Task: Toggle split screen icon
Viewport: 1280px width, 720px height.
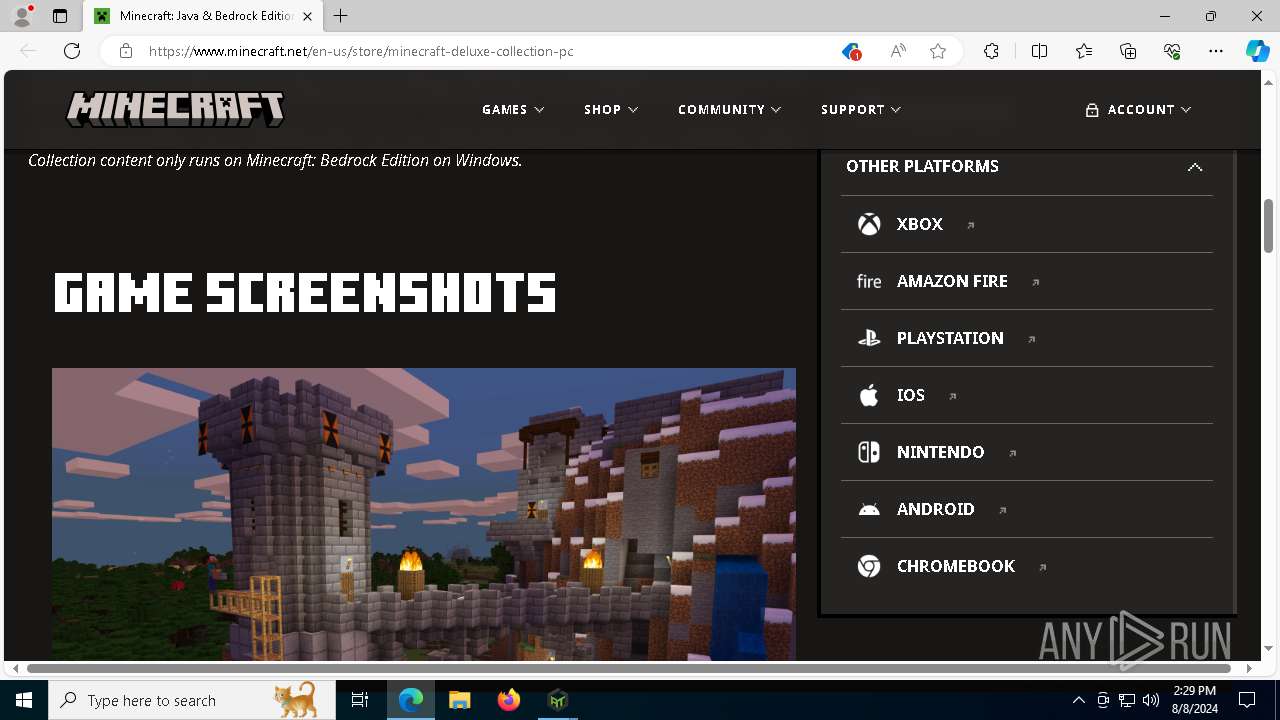Action: 1040,51
